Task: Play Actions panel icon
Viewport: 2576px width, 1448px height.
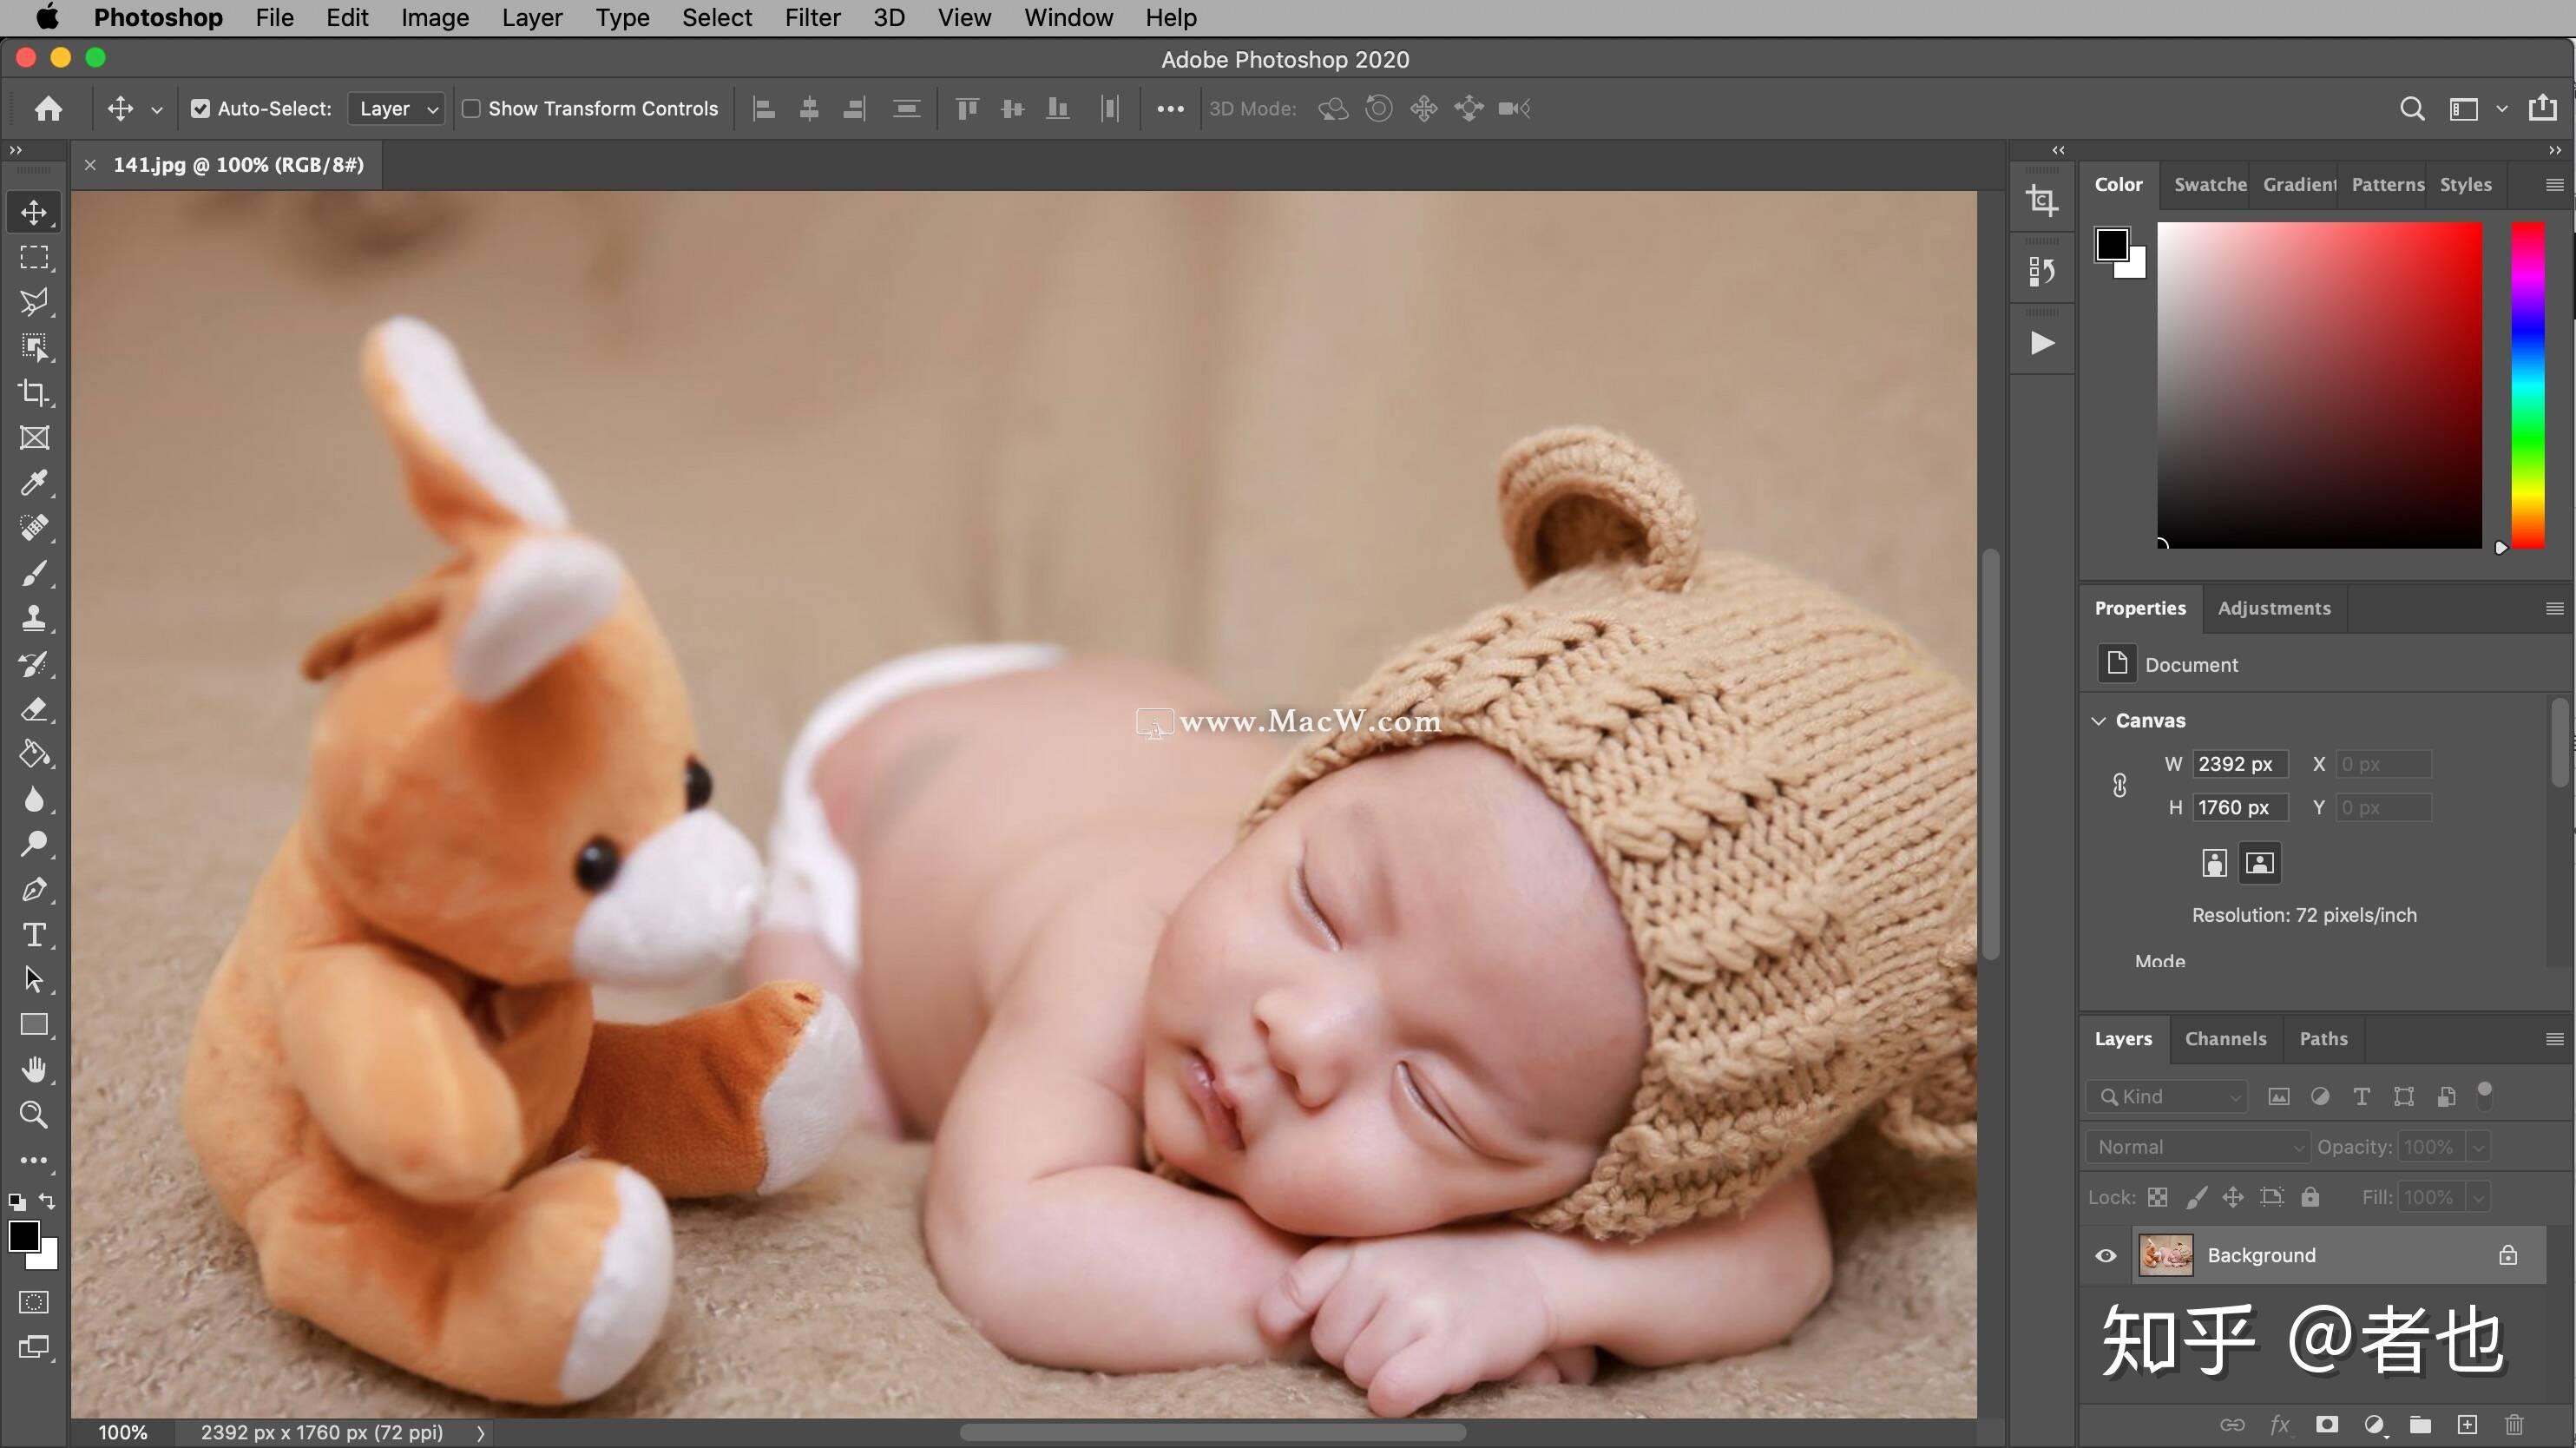Action: point(2043,343)
